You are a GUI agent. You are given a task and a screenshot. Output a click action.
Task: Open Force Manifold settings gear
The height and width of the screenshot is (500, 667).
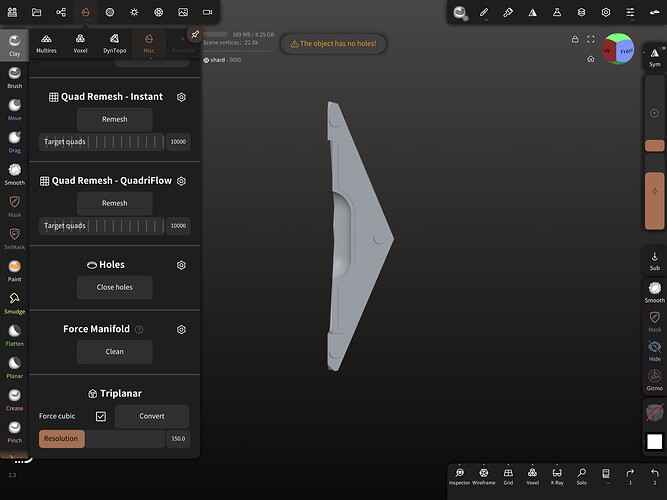click(x=181, y=329)
